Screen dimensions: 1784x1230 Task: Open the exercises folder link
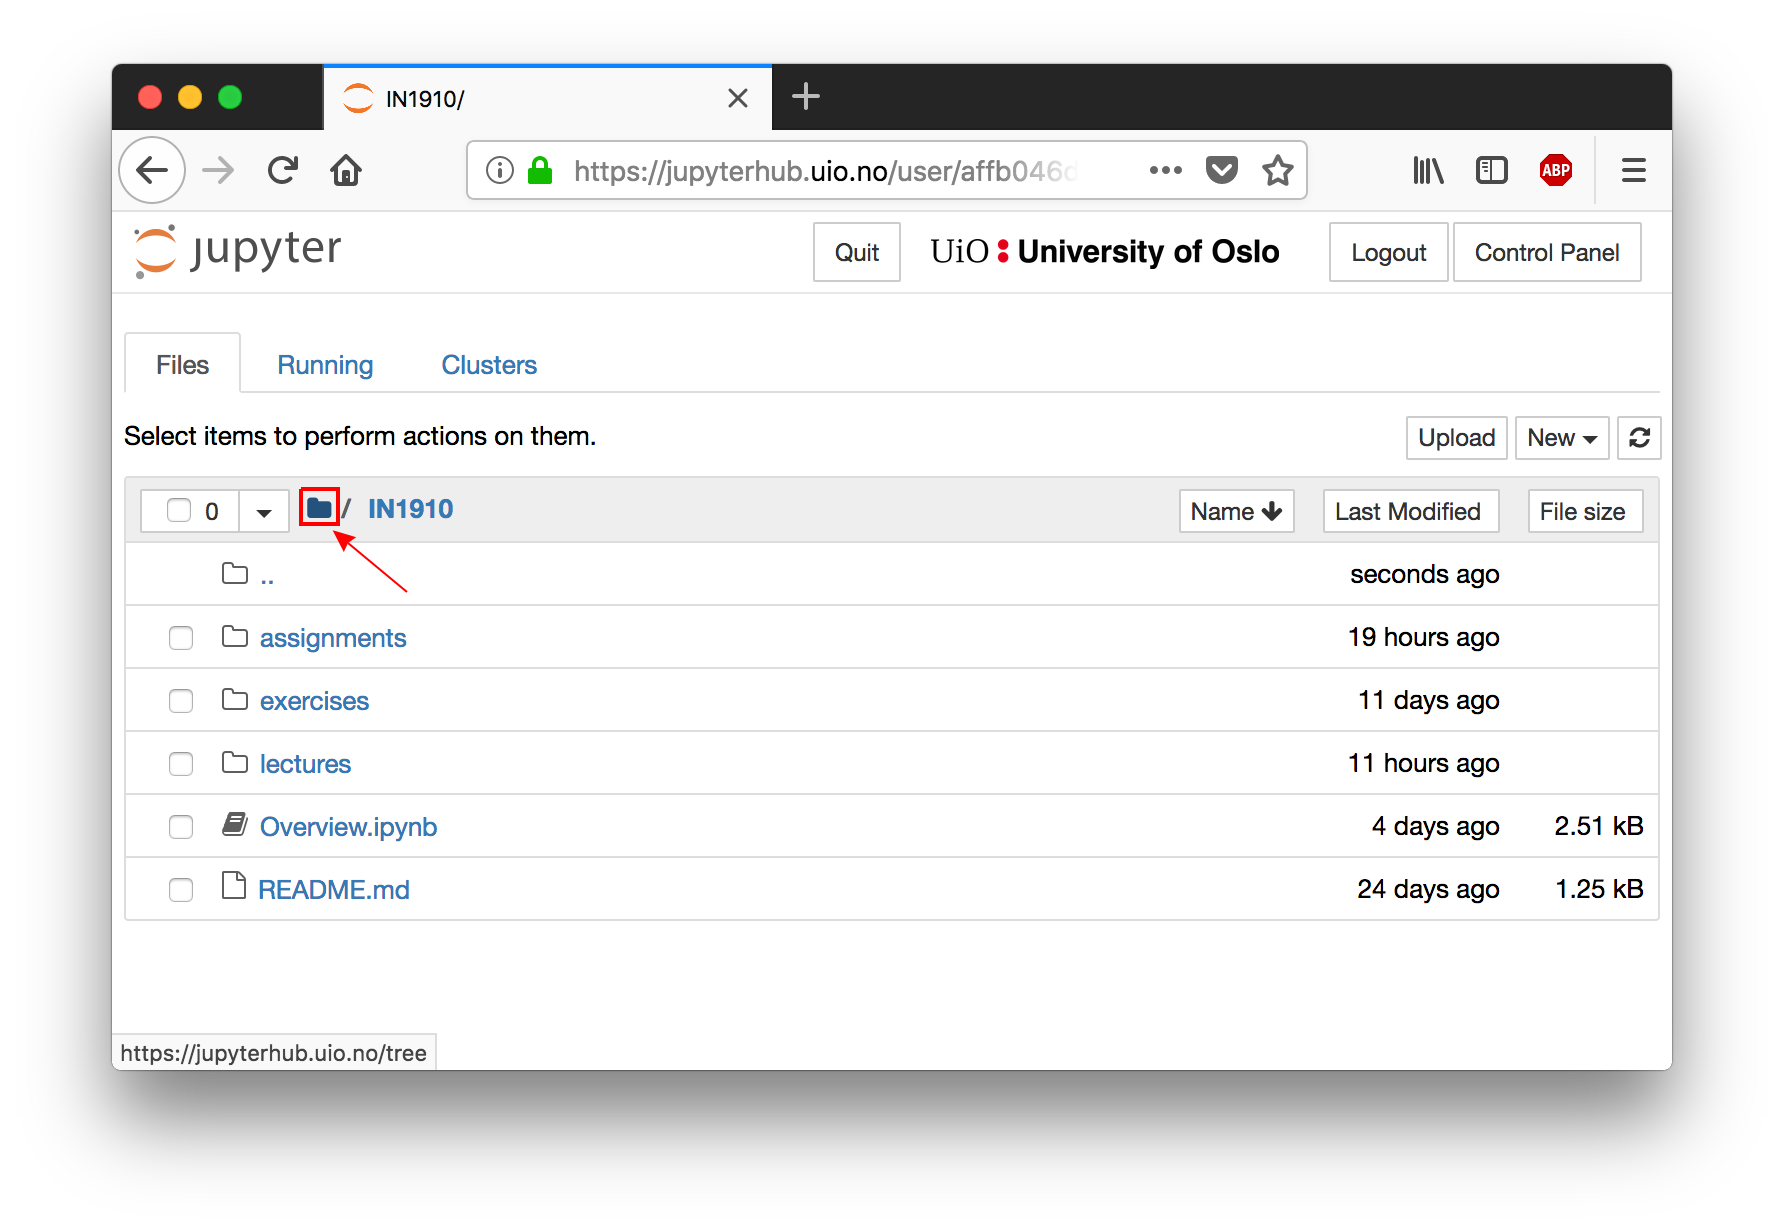pos(314,700)
